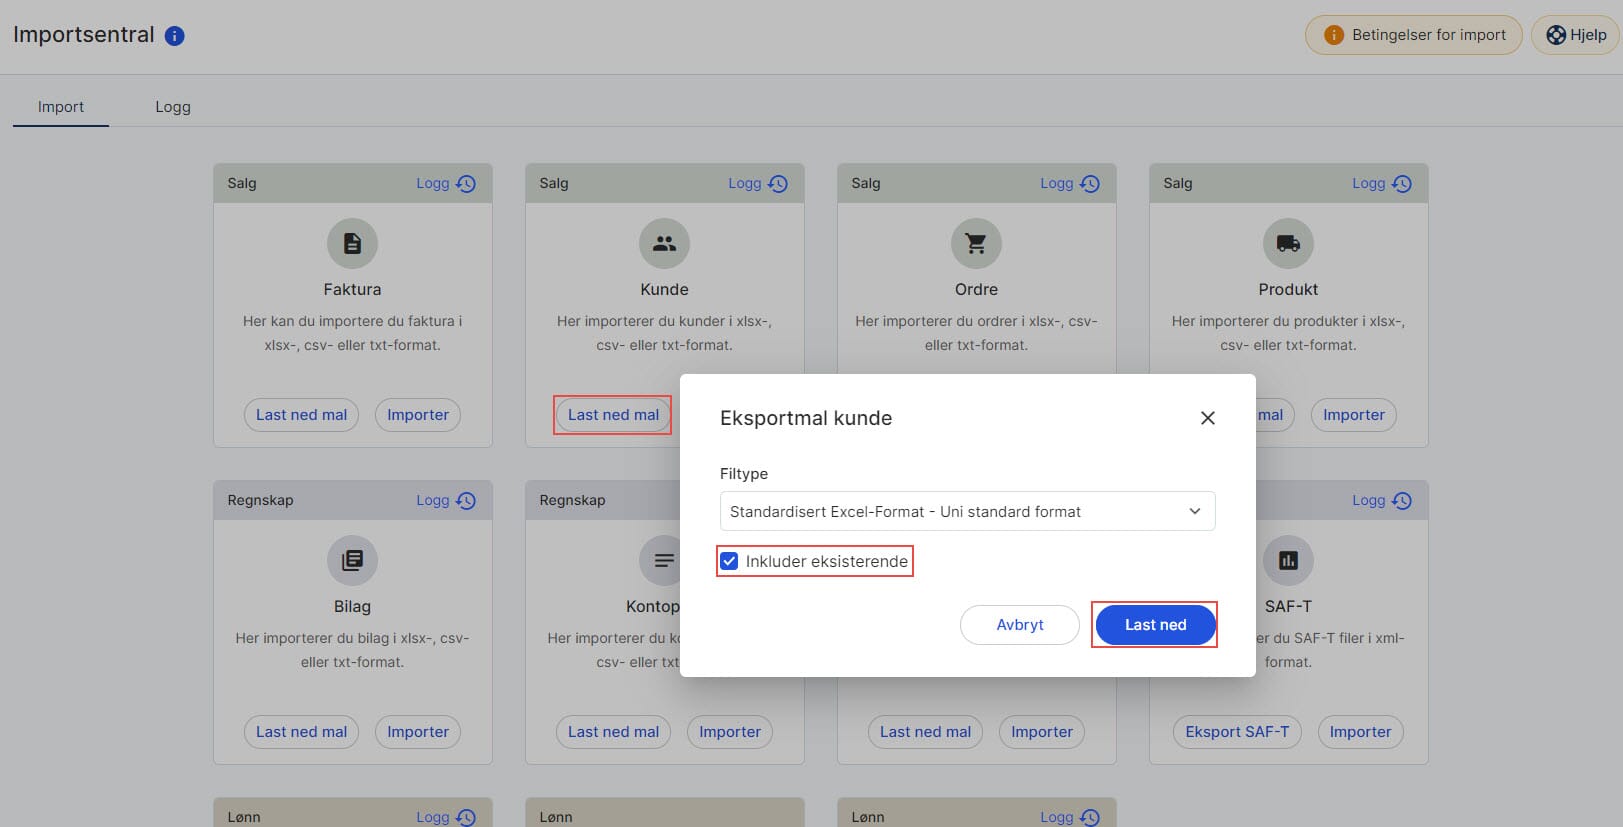Click Avbryt to cancel the export
This screenshot has height=827, width=1623.
(1019, 625)
